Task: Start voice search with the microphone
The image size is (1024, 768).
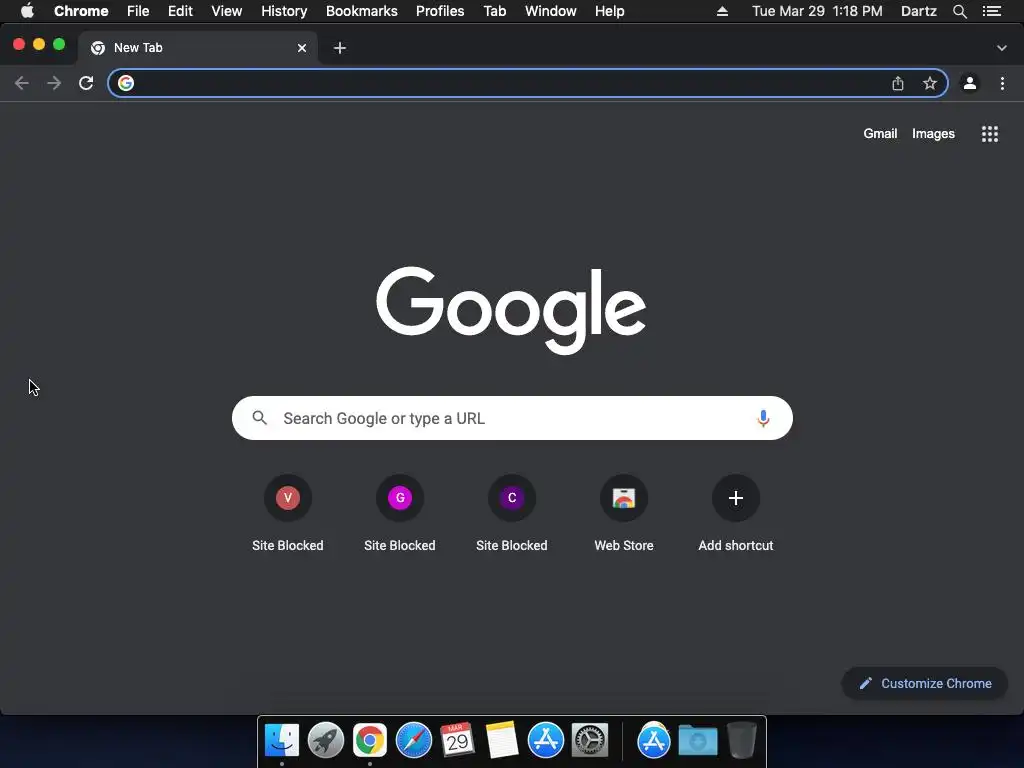Action: [763, 419]
